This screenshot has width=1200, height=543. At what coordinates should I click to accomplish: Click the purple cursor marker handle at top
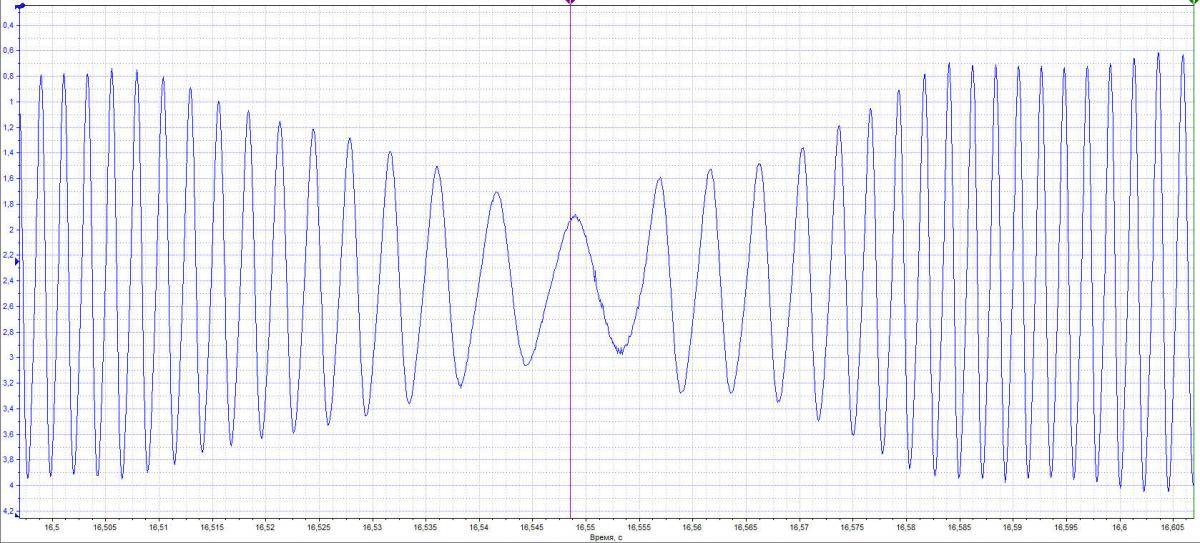point(570,3)
